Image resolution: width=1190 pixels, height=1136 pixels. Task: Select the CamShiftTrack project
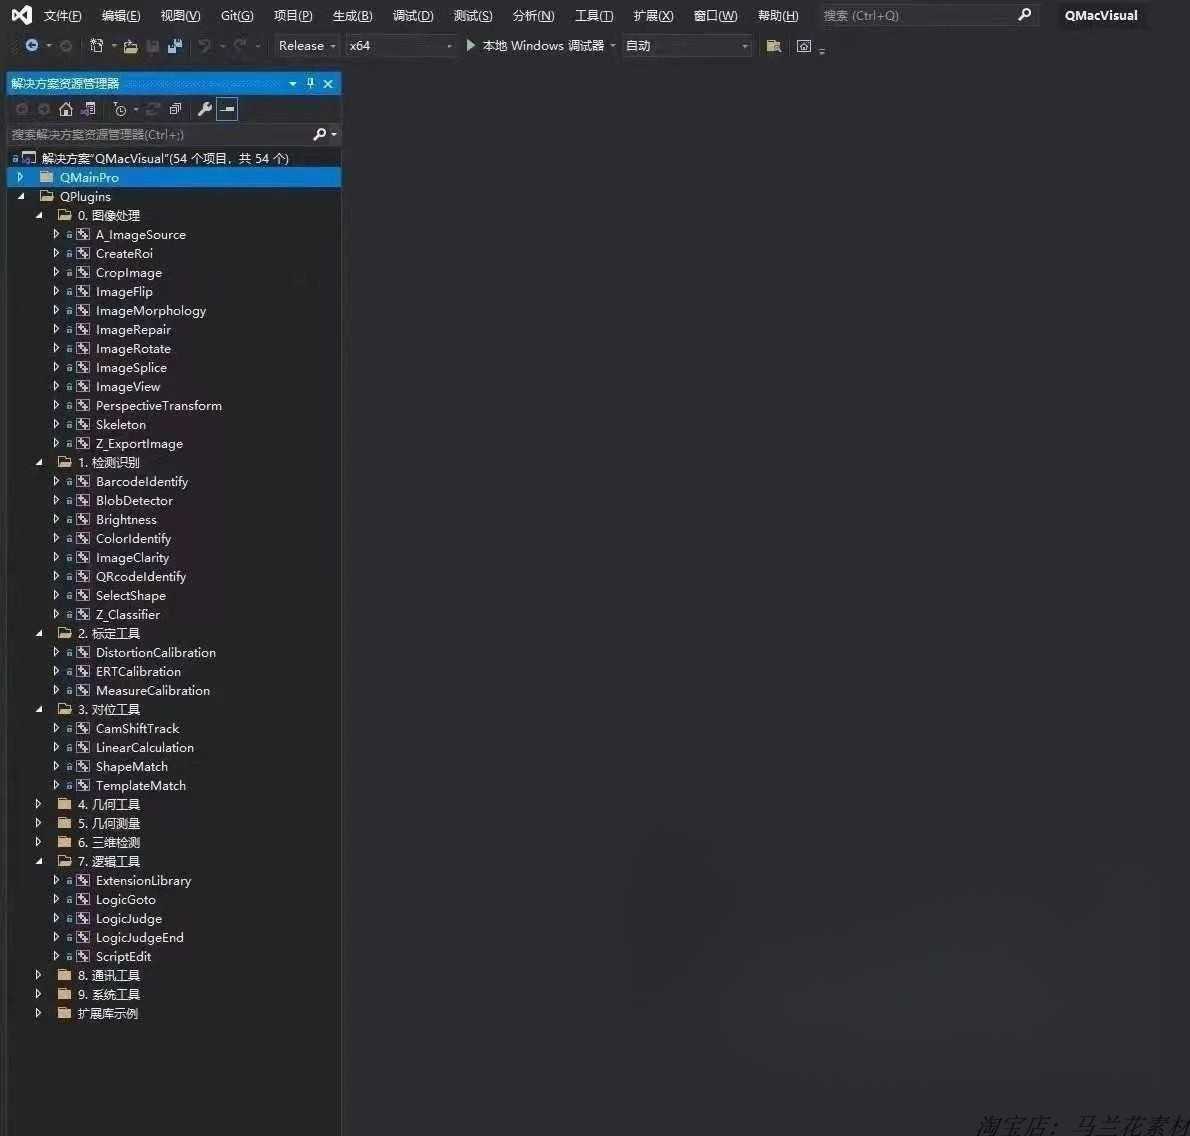point(137,728)
